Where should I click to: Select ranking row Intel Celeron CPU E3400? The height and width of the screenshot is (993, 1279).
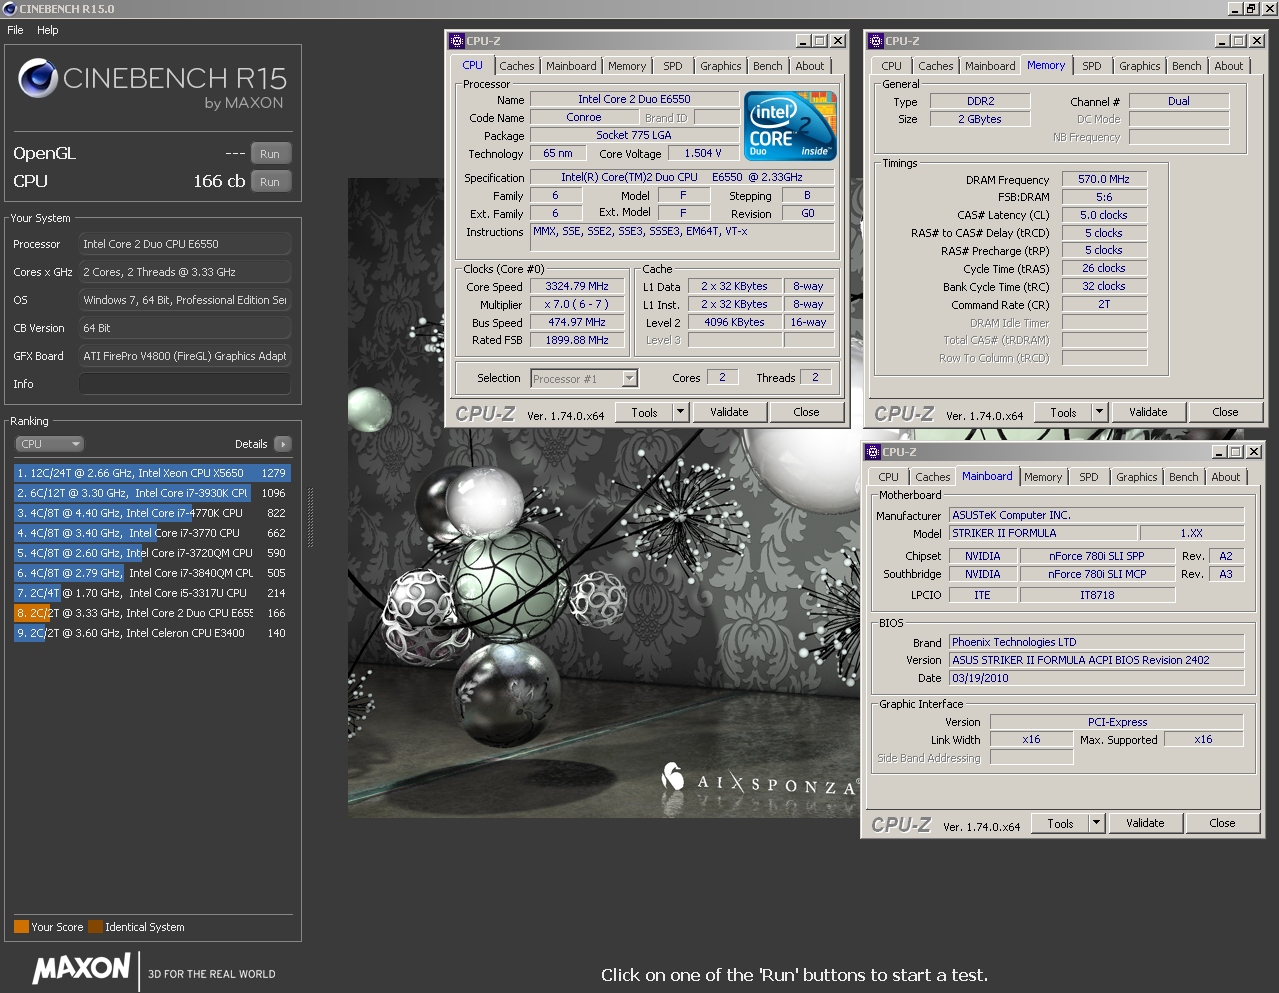tap(152, 633)
